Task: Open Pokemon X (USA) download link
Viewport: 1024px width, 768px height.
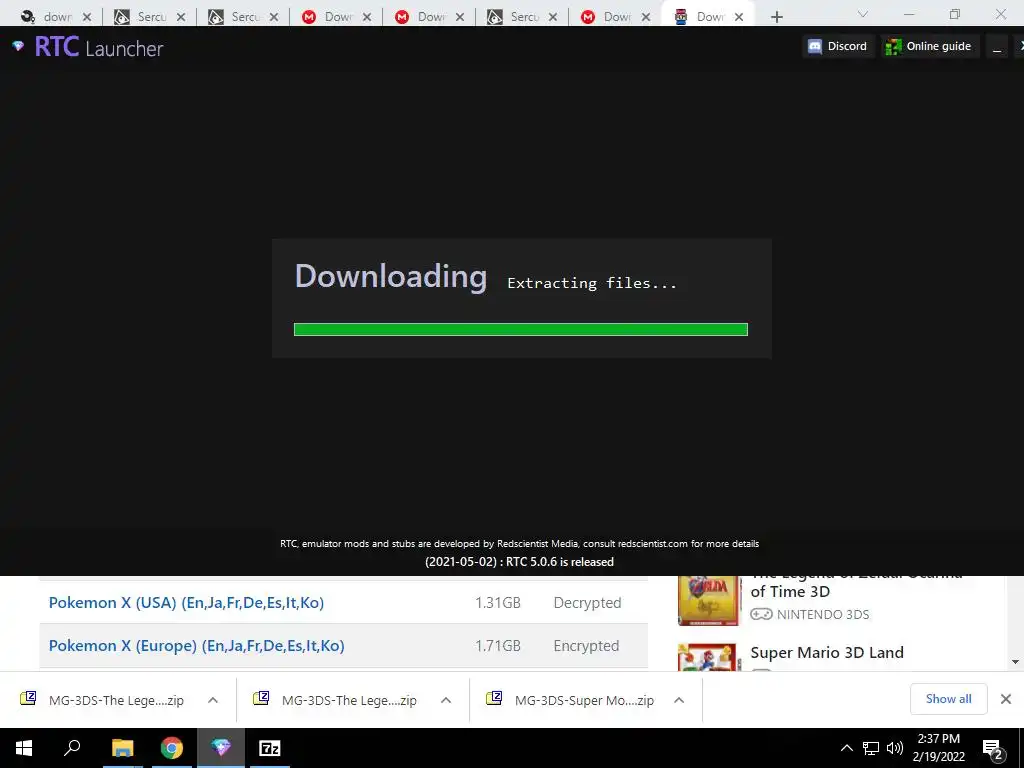Action: (186, 602)
